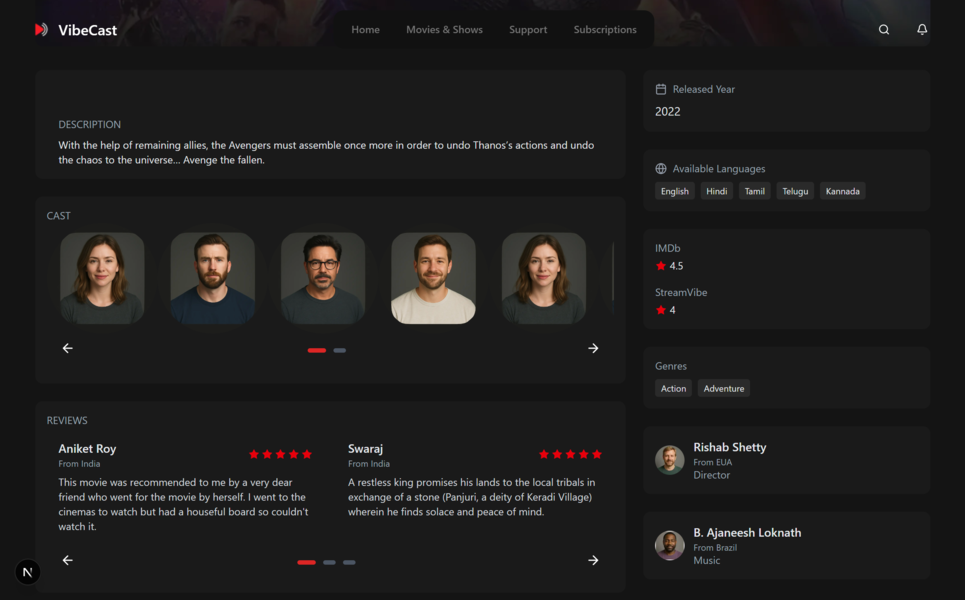The width and height of the screenshot is (965, 600).
Task: Go to the Support page
Action: coord(528,30)
